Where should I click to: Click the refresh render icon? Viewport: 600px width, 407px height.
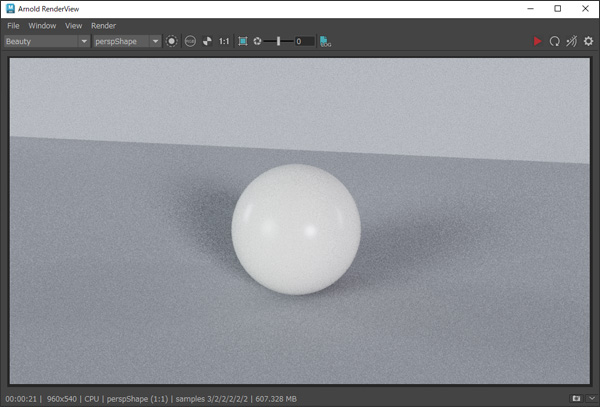[x=554, y=41]
